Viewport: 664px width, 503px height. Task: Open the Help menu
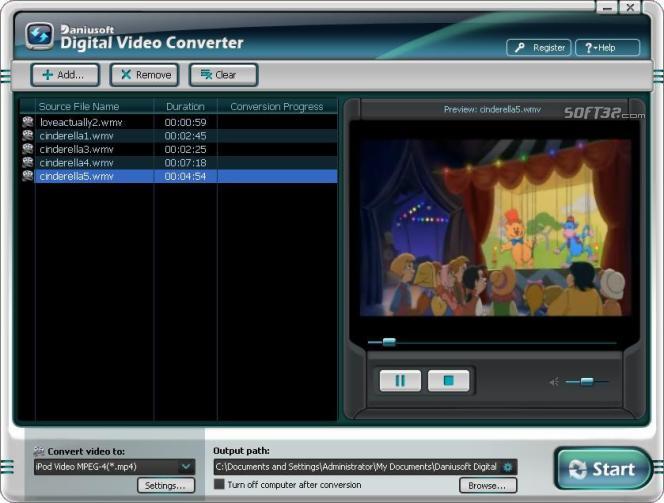(x=607, y=47)
